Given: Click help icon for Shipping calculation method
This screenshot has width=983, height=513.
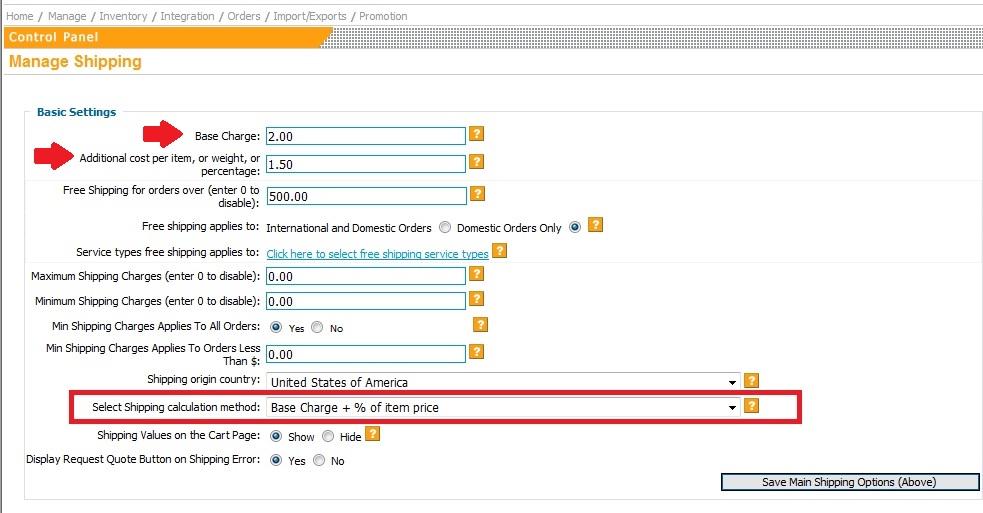Looking at the screenshot, I should [752, 406].
